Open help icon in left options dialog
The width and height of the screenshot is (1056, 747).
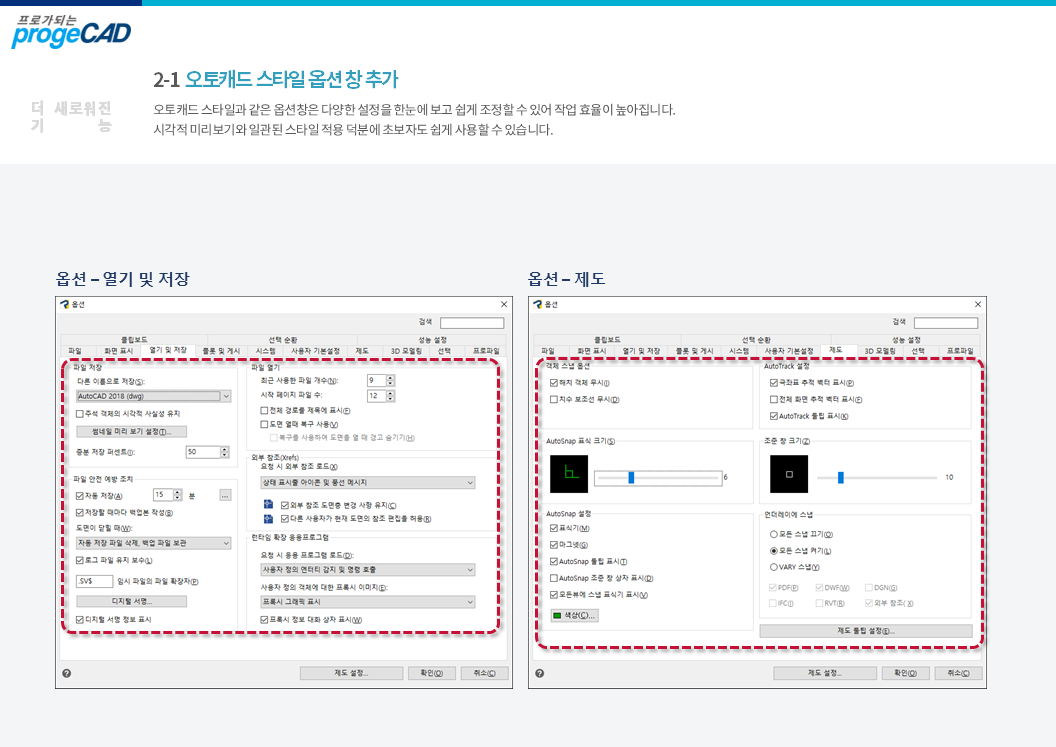click(67, 673)
